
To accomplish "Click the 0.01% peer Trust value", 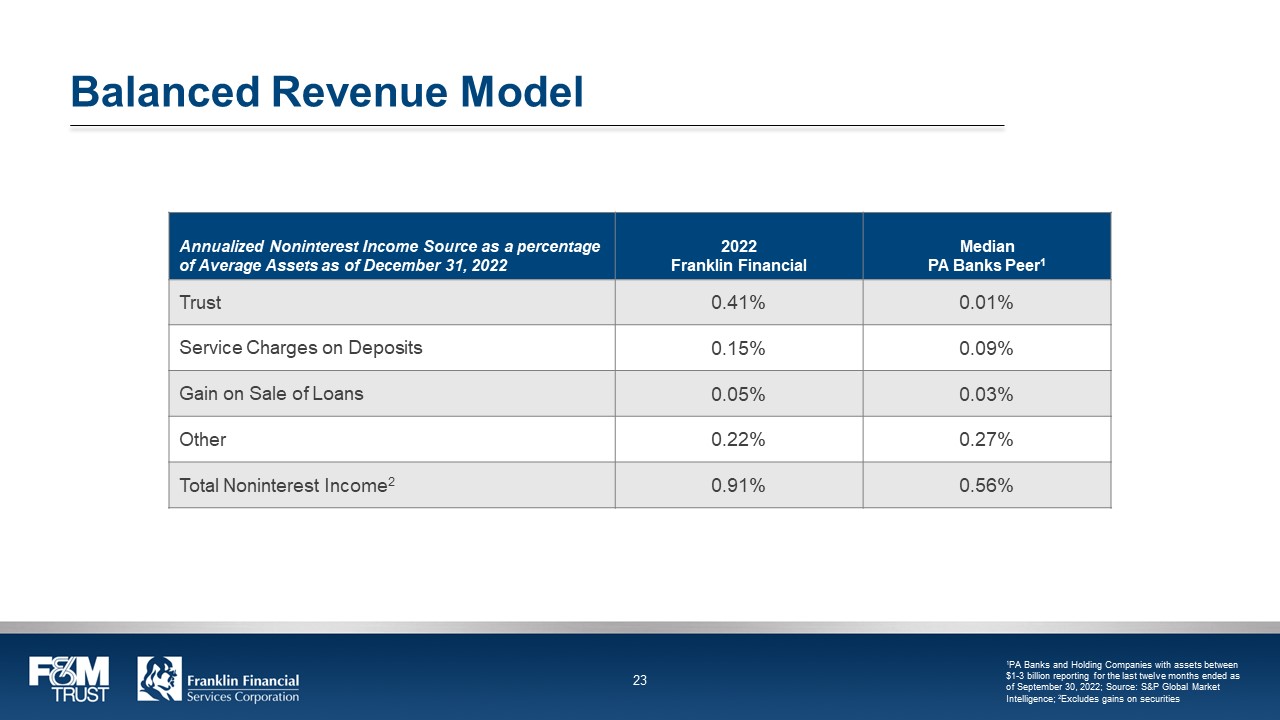I will pos(986,303).
